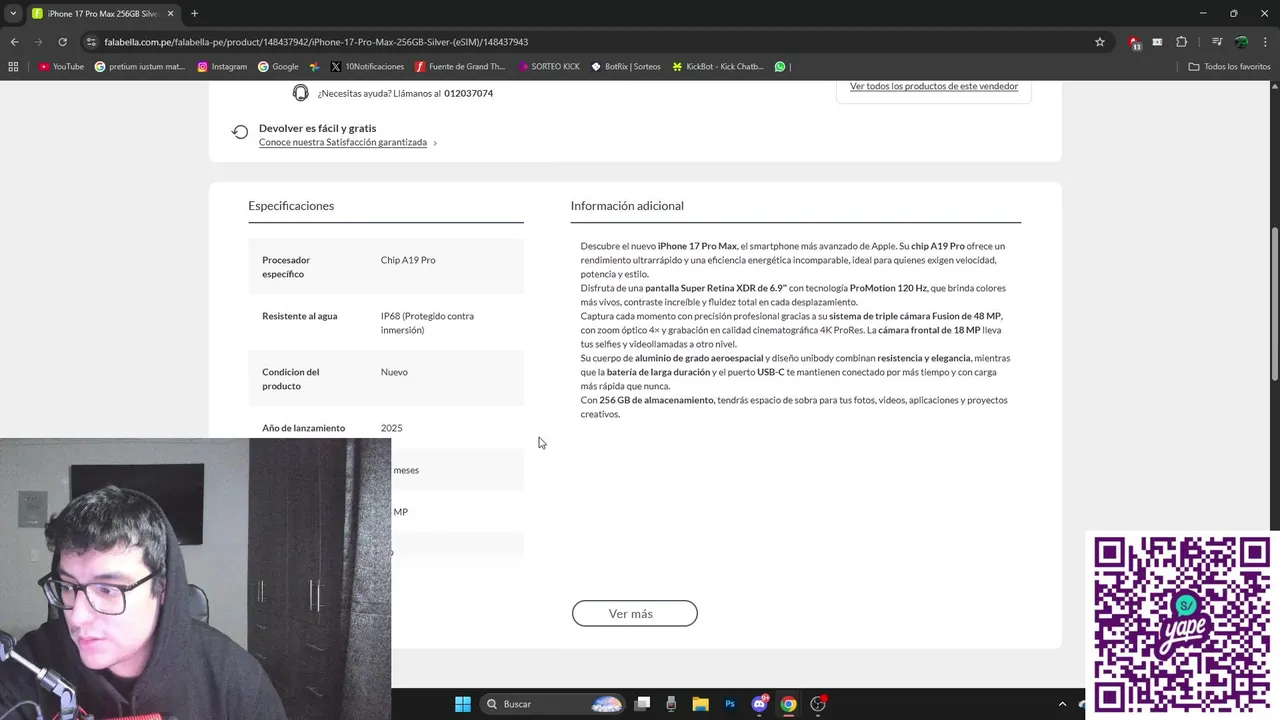Open the 10Notificaciones bookmark

tap(367, 67)
